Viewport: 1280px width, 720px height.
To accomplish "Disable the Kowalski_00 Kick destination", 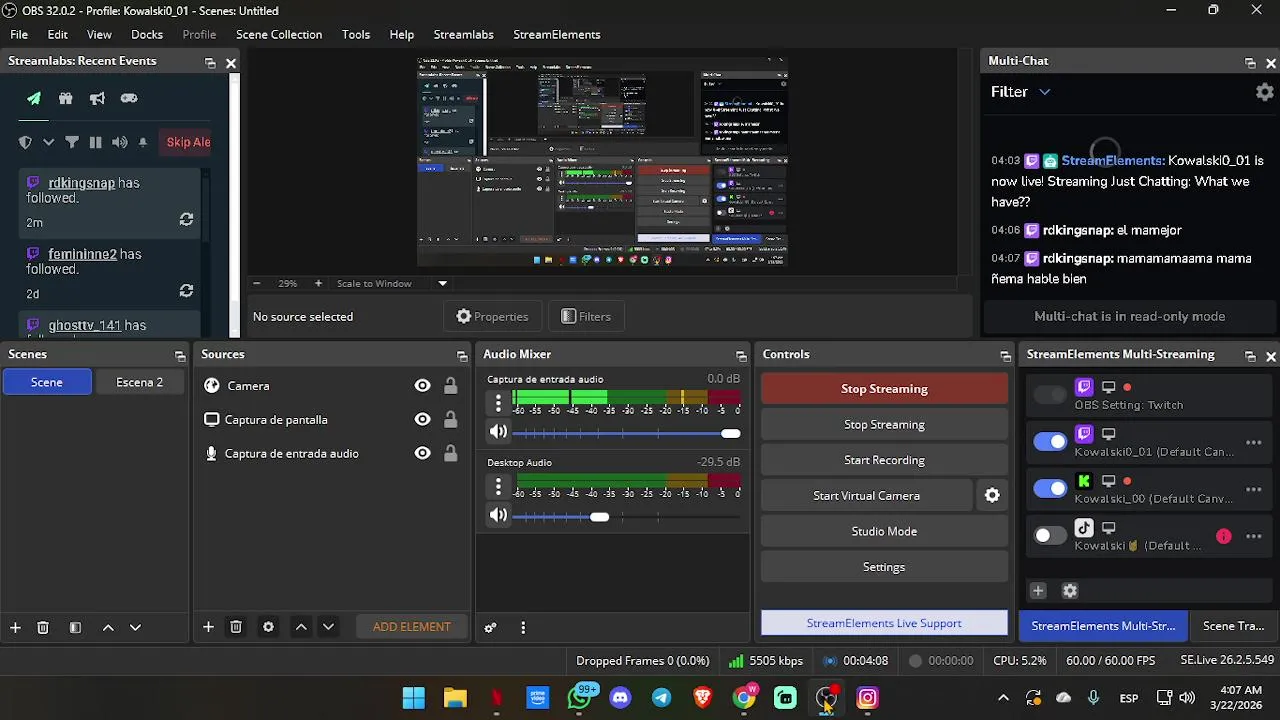I will coord(1050,489).
